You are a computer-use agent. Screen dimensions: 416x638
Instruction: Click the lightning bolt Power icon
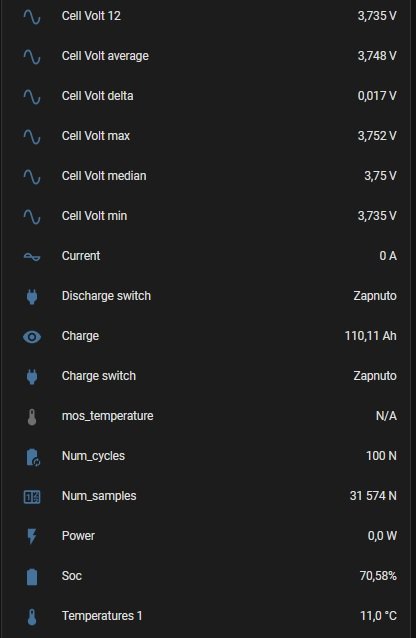[32, 536]
